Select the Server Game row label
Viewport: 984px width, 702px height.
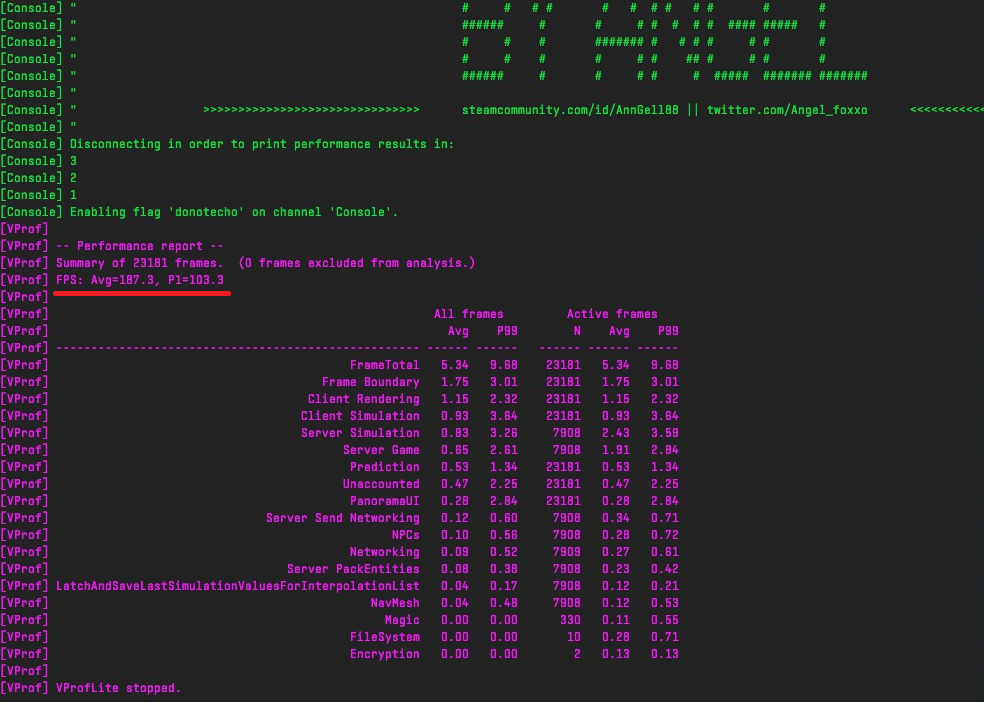coord(381,450)
